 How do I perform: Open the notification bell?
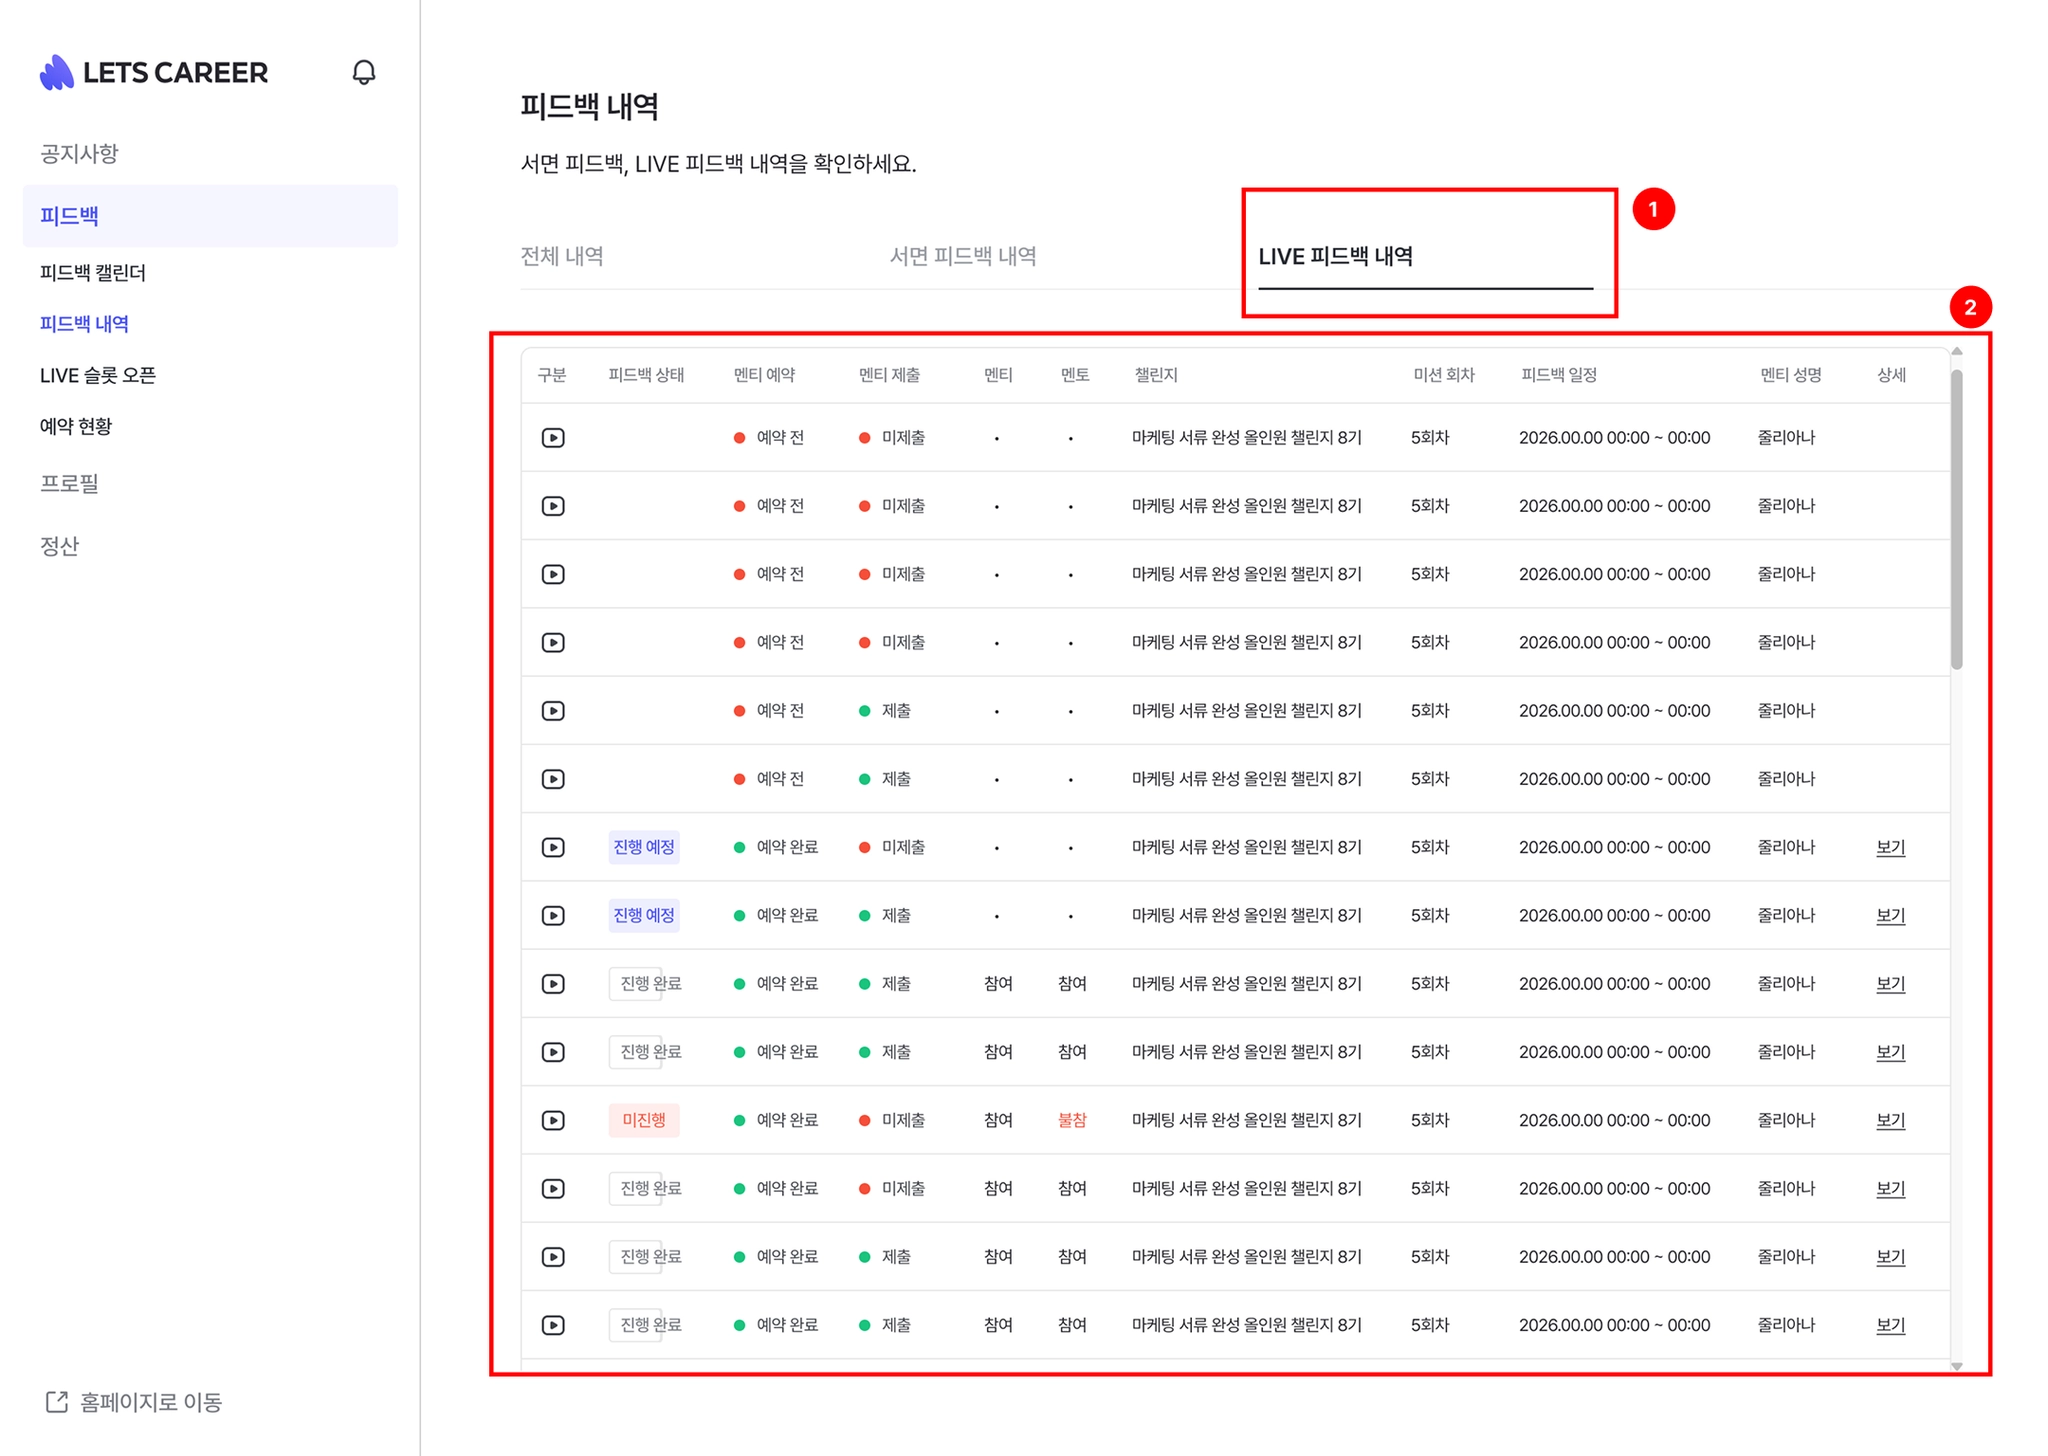coord(364,72)
